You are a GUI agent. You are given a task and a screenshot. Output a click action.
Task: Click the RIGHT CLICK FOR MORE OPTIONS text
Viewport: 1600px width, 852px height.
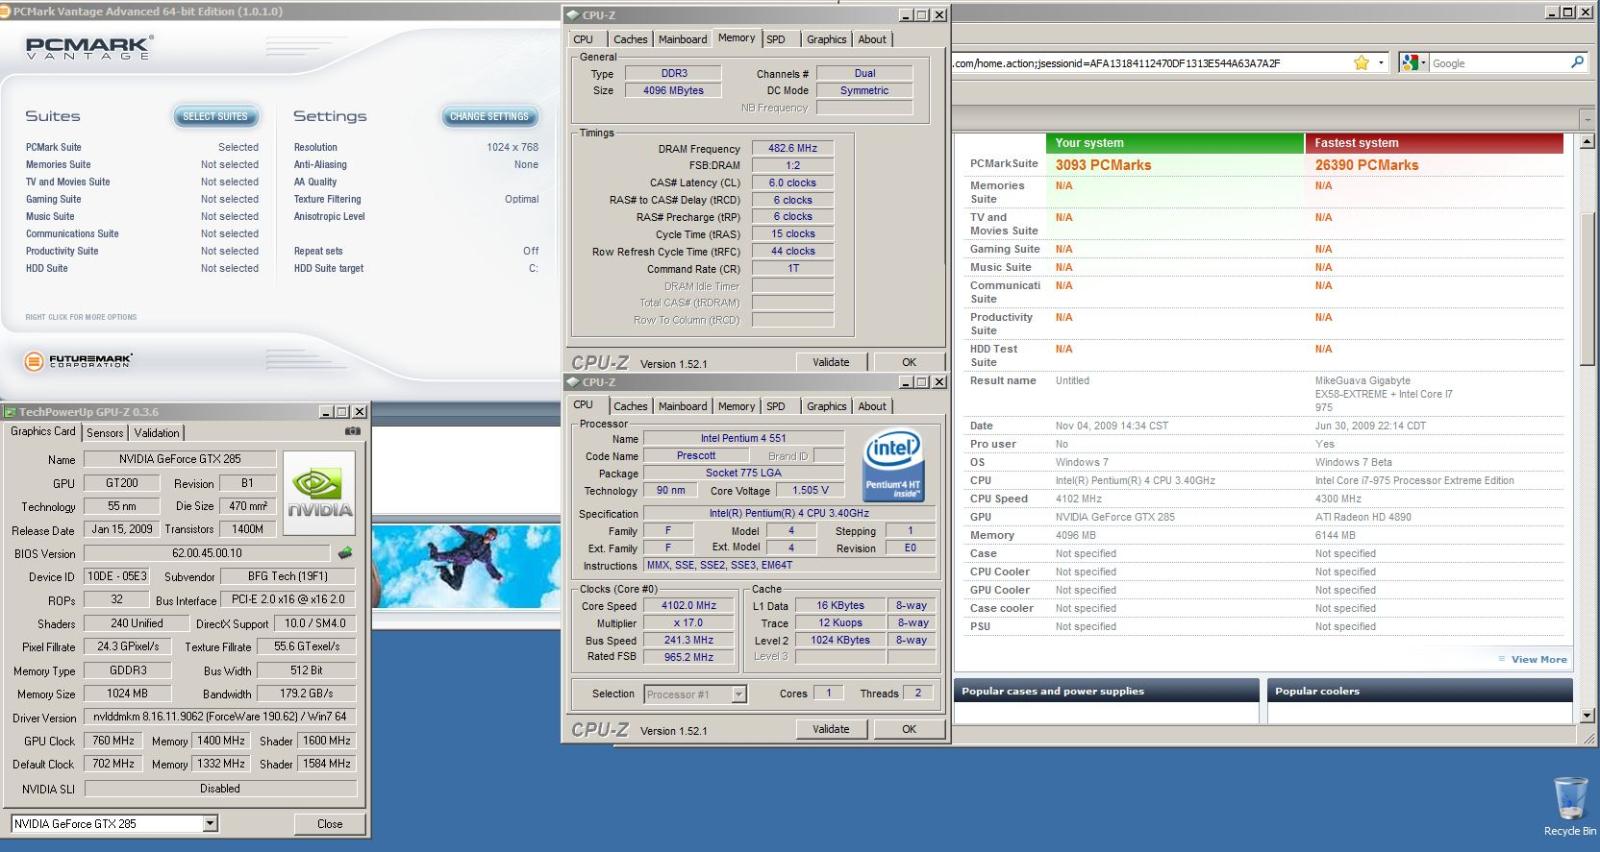[x=81, y=317]
